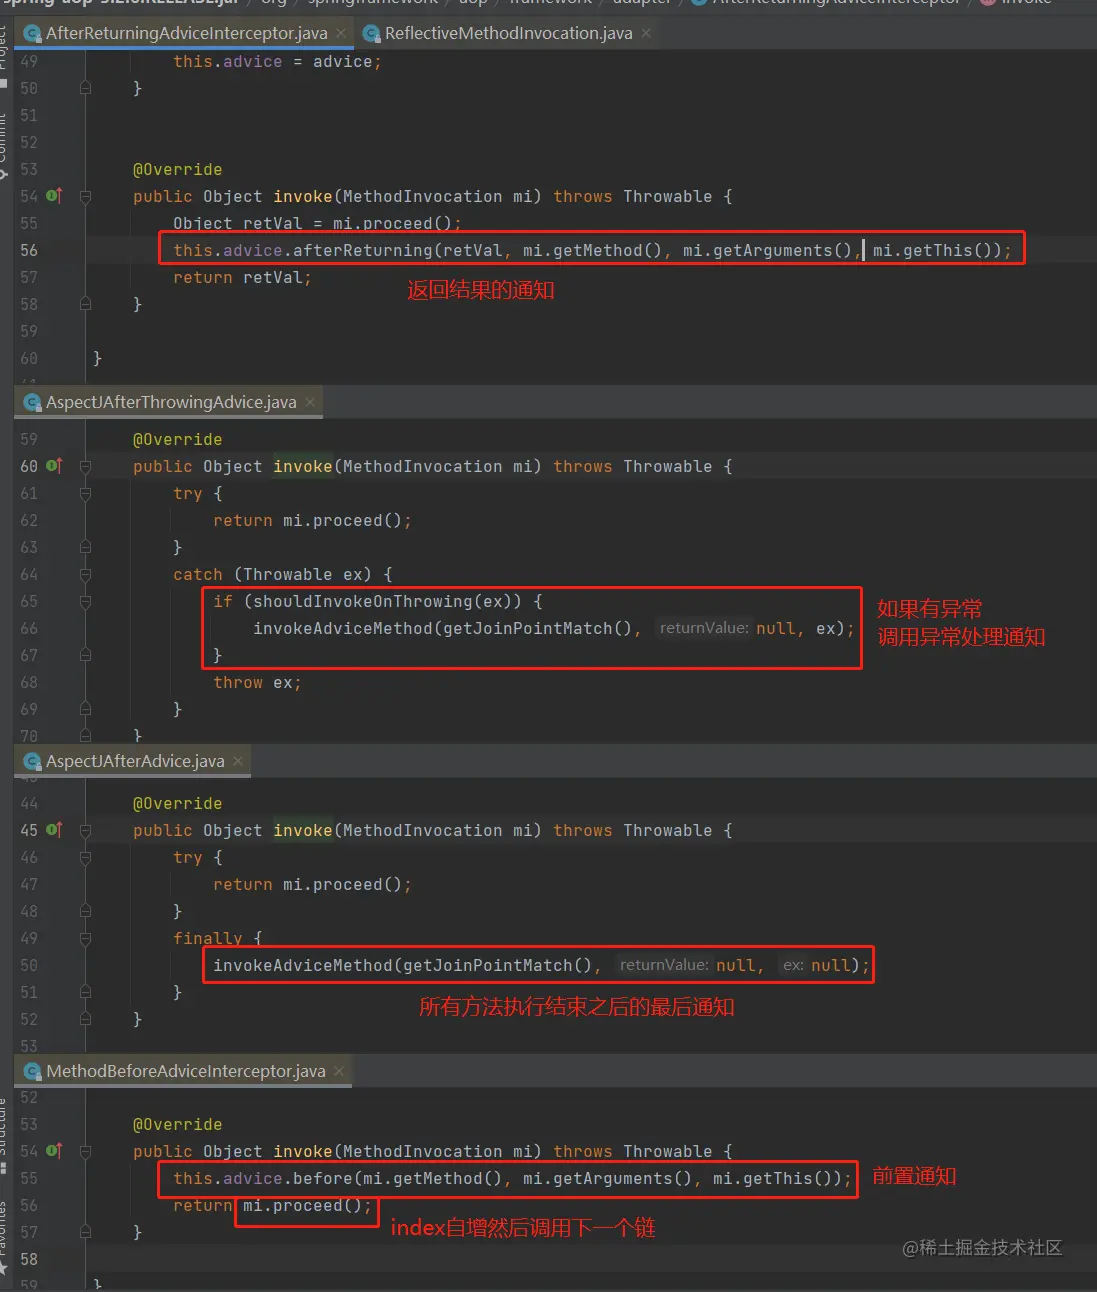The width and height of the screenshot is (1097, 1292).
Task: Click @Override annotation in MethodBeforeAdviceInterceptor.java
Action: pyautogui.click(x=178, y=1124)
